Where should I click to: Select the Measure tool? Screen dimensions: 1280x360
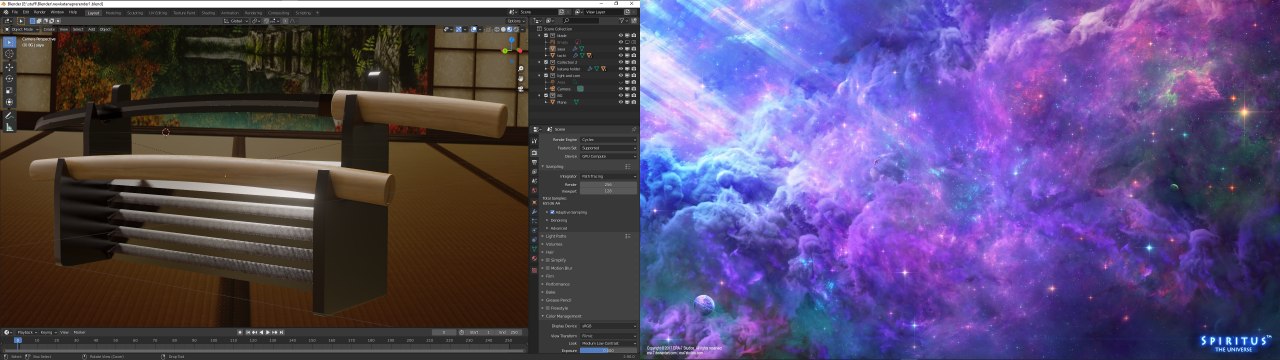(x=9, y=127)
